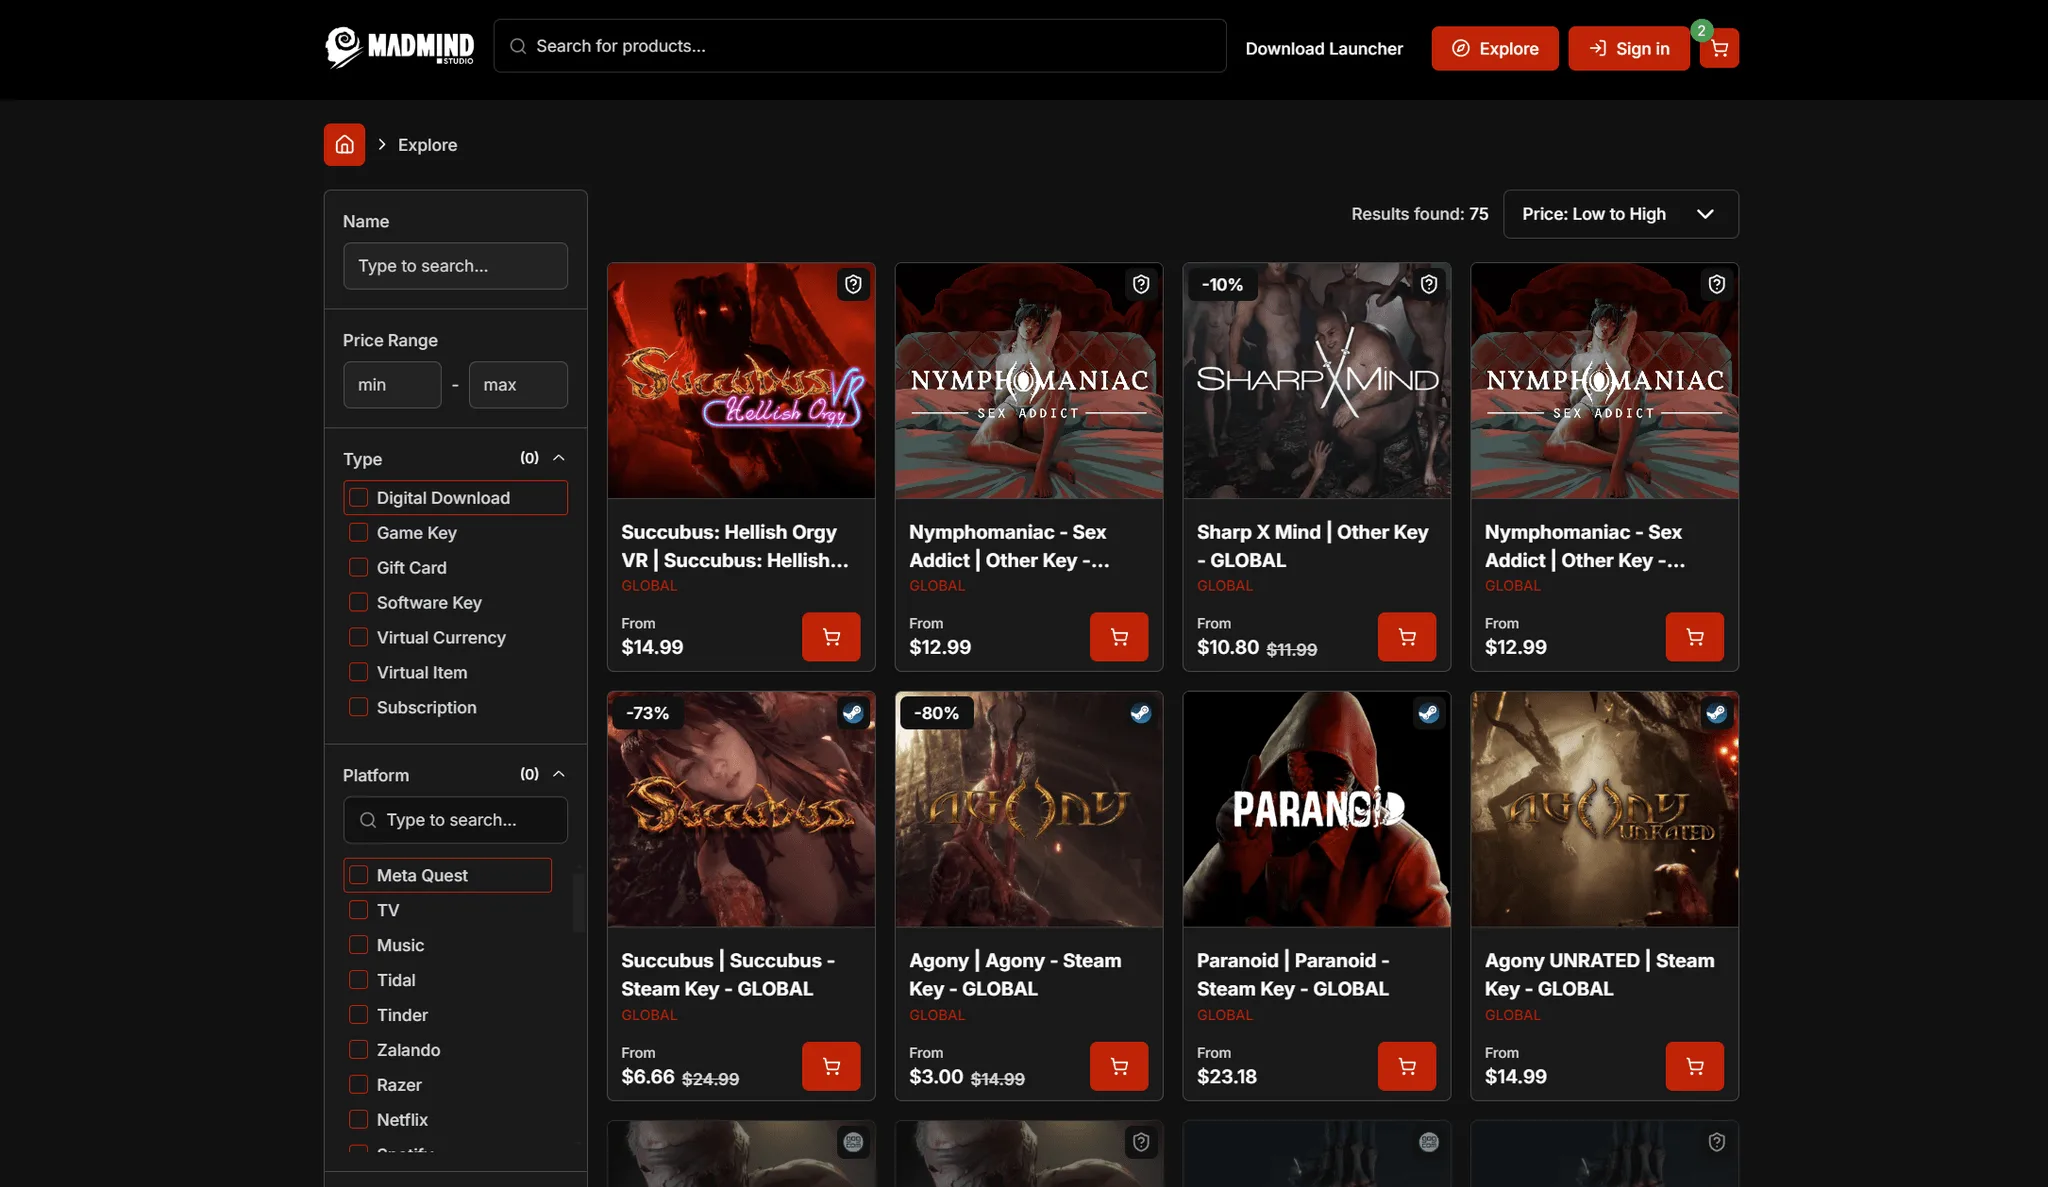Open Download Launcher in header
The width and height of the screenshot is (2048, 1187).
click(x=1324, y=49)
